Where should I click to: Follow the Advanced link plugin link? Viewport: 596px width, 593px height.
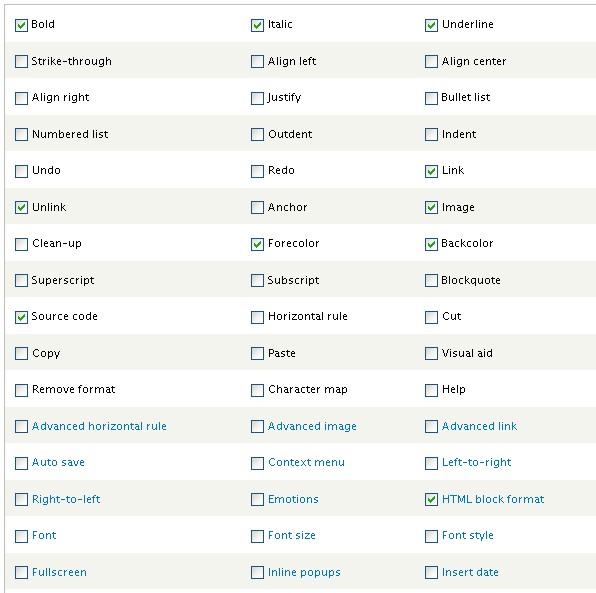tap(479, 426)
